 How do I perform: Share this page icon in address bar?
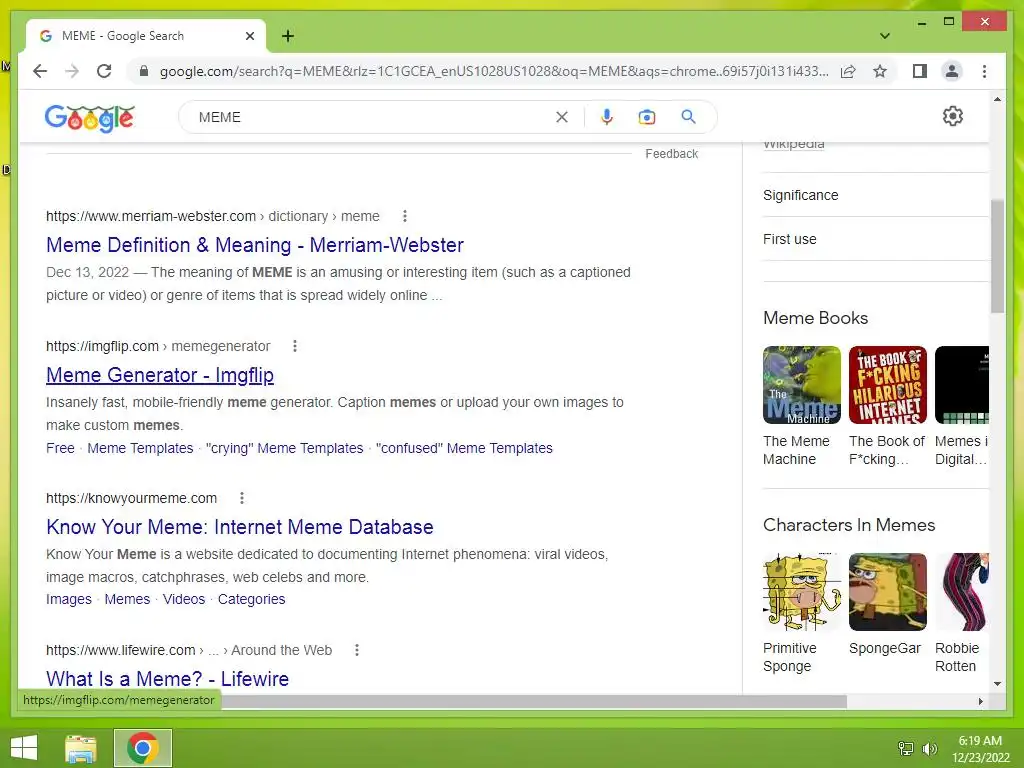tap(848, 71)
